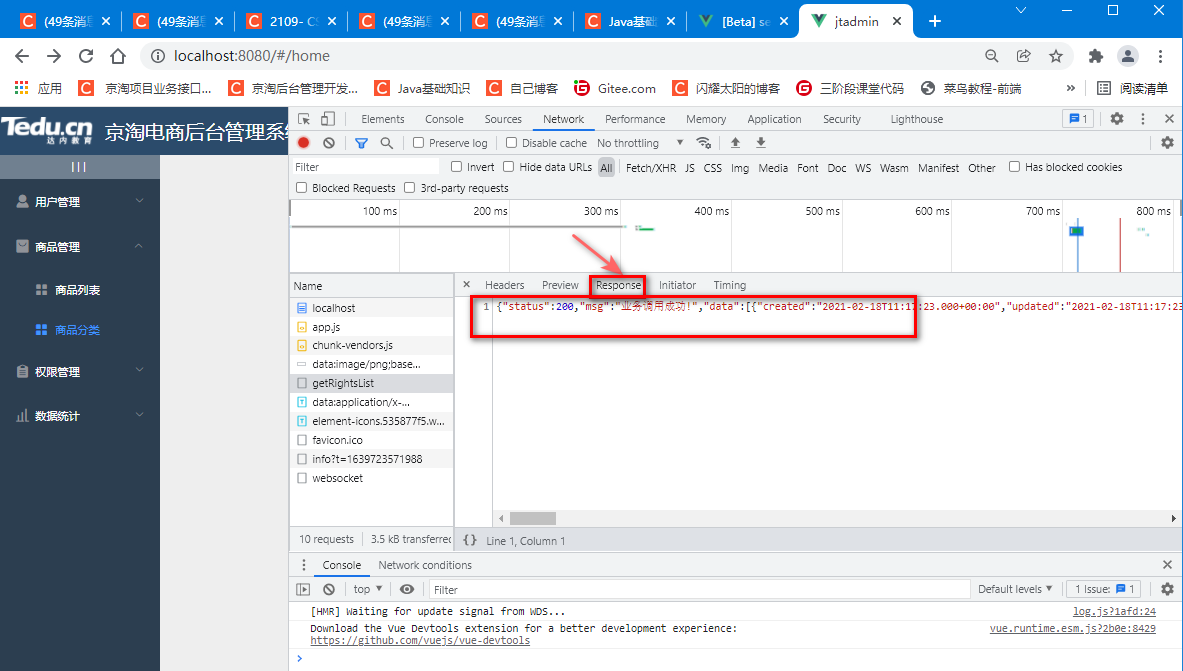Open the Preview tab of the request
Screen dimensions: 1183x671
pyautogui.click(x=560, y=285)
